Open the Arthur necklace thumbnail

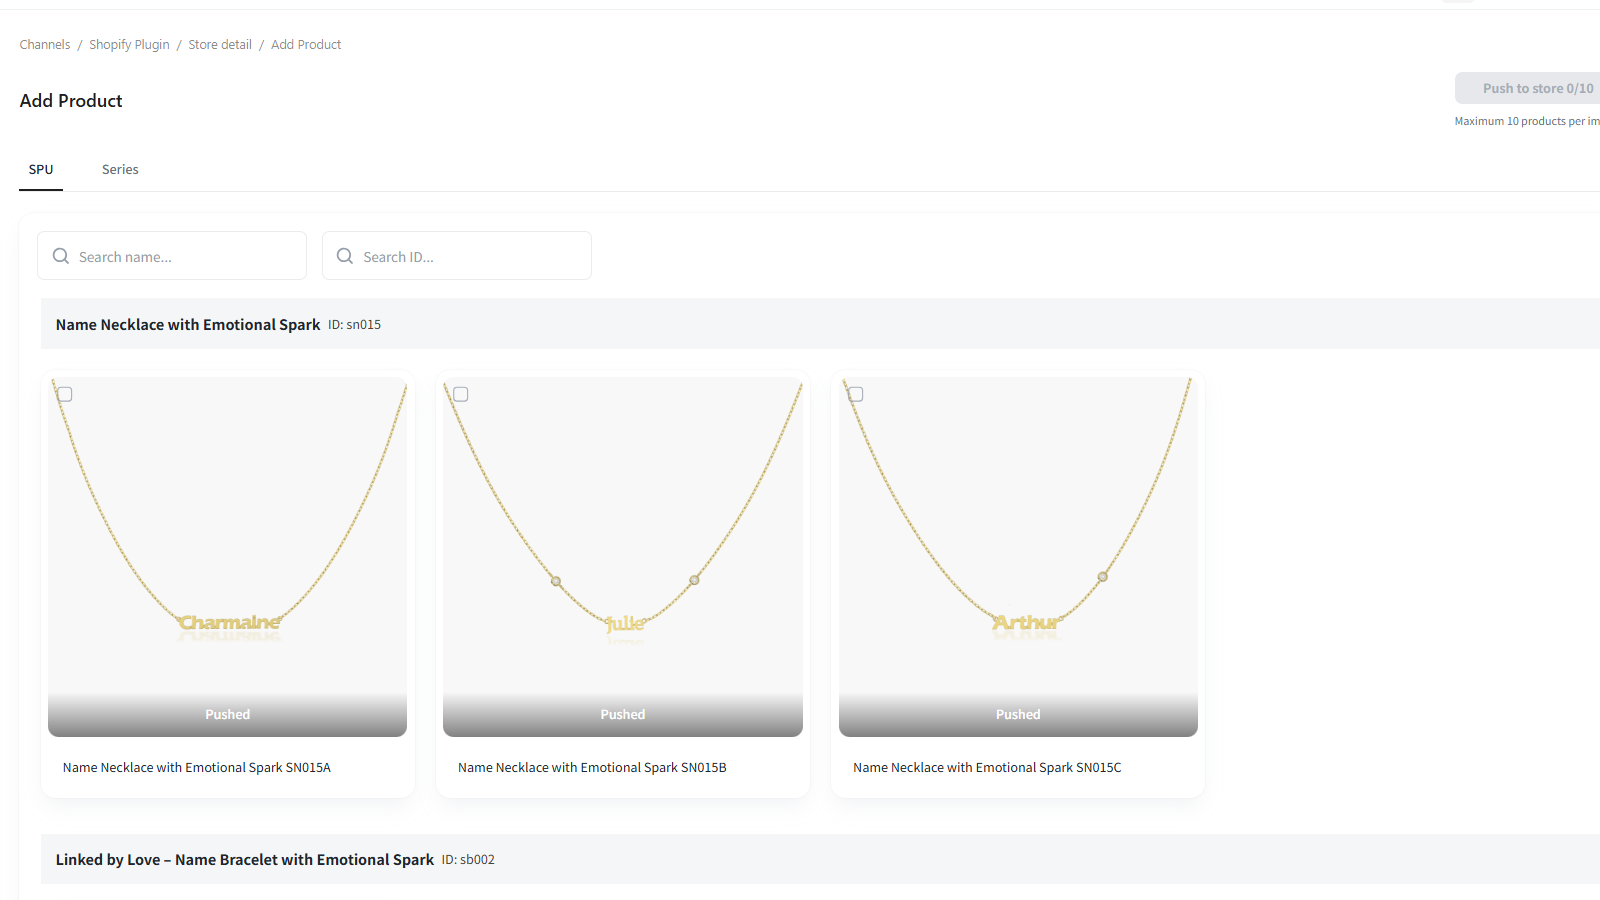click(1018, 557)
